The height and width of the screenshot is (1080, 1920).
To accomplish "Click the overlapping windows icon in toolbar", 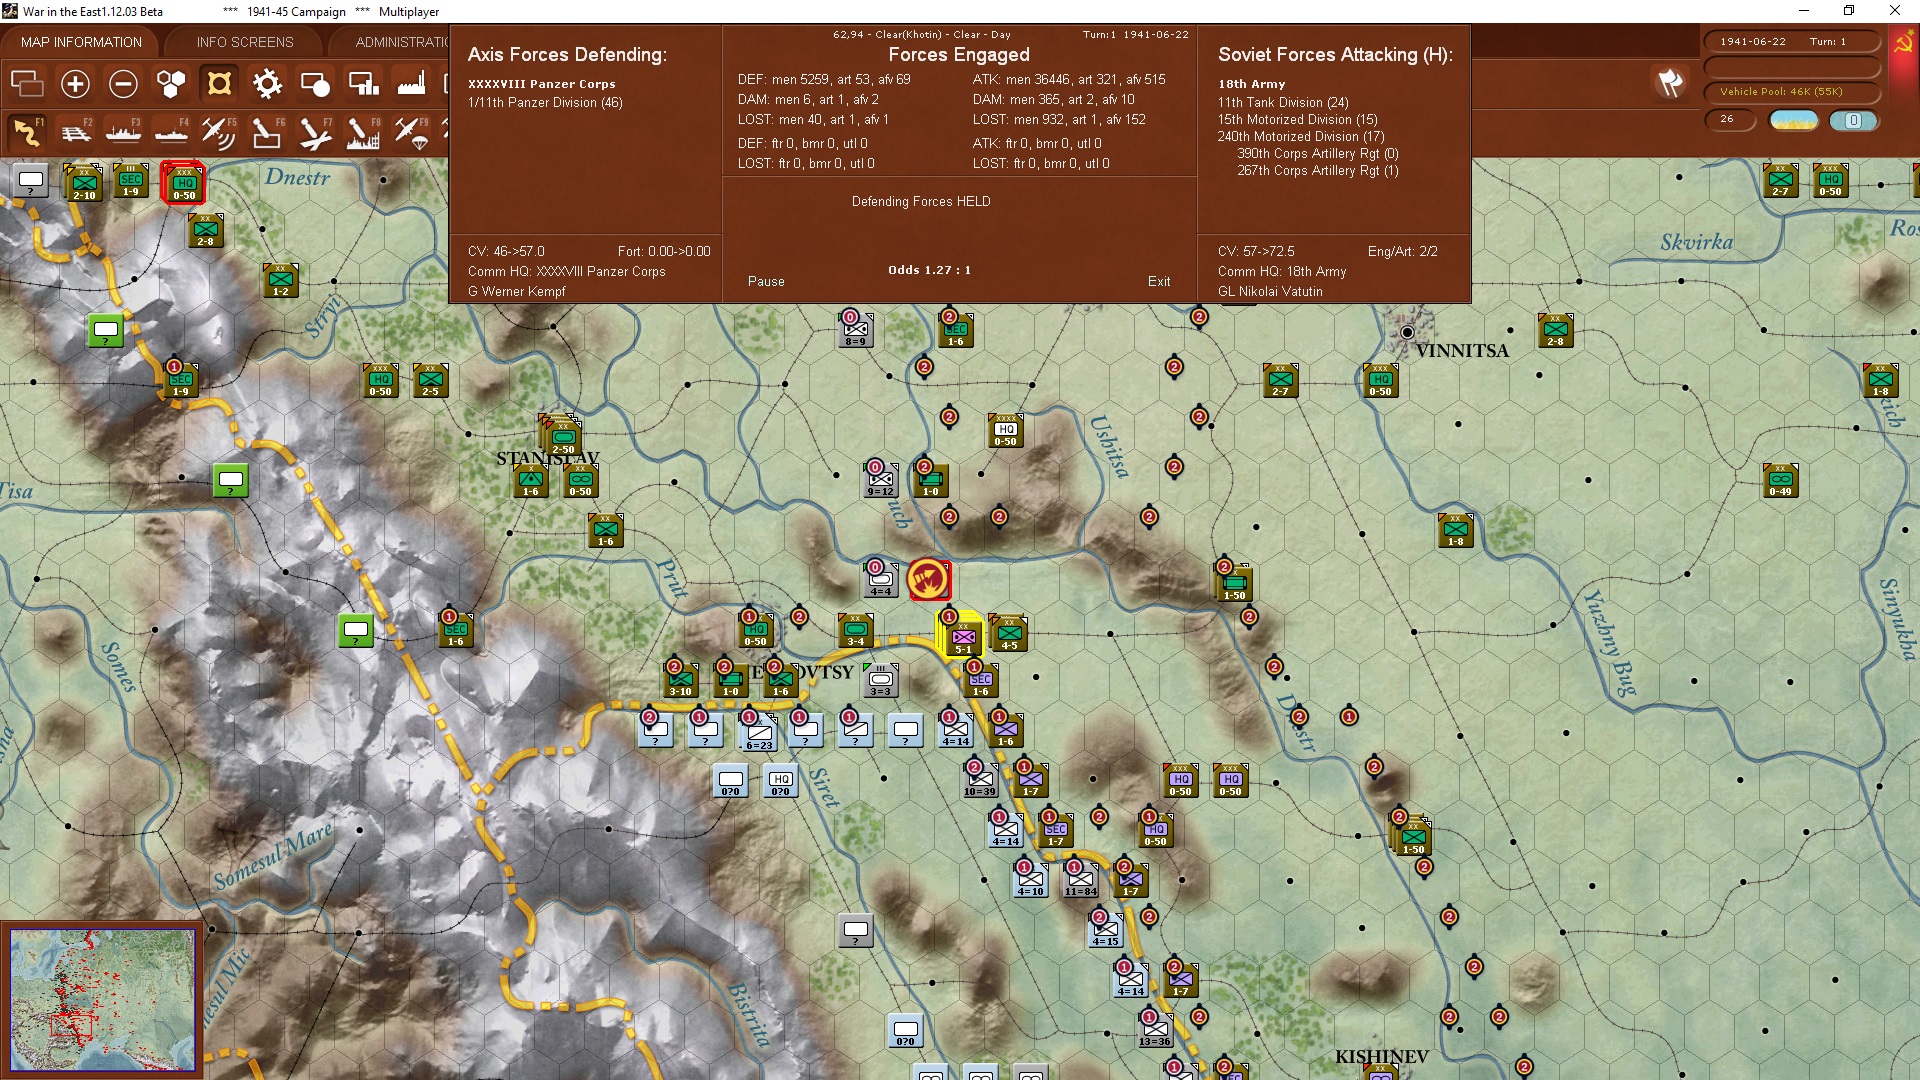I will click(27, 84).
